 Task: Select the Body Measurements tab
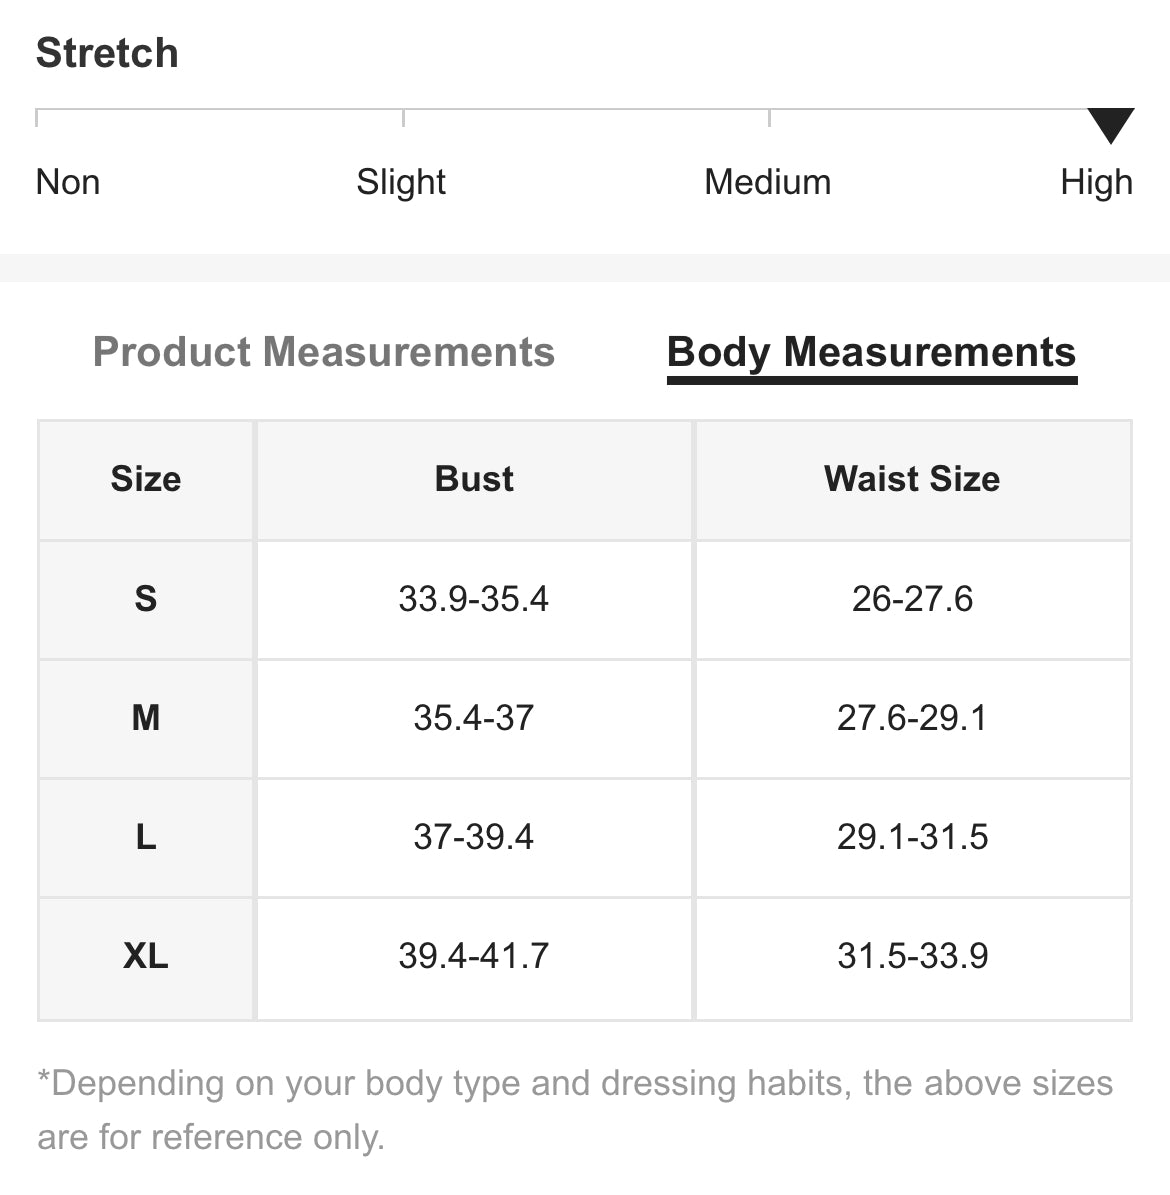[871, 353]
